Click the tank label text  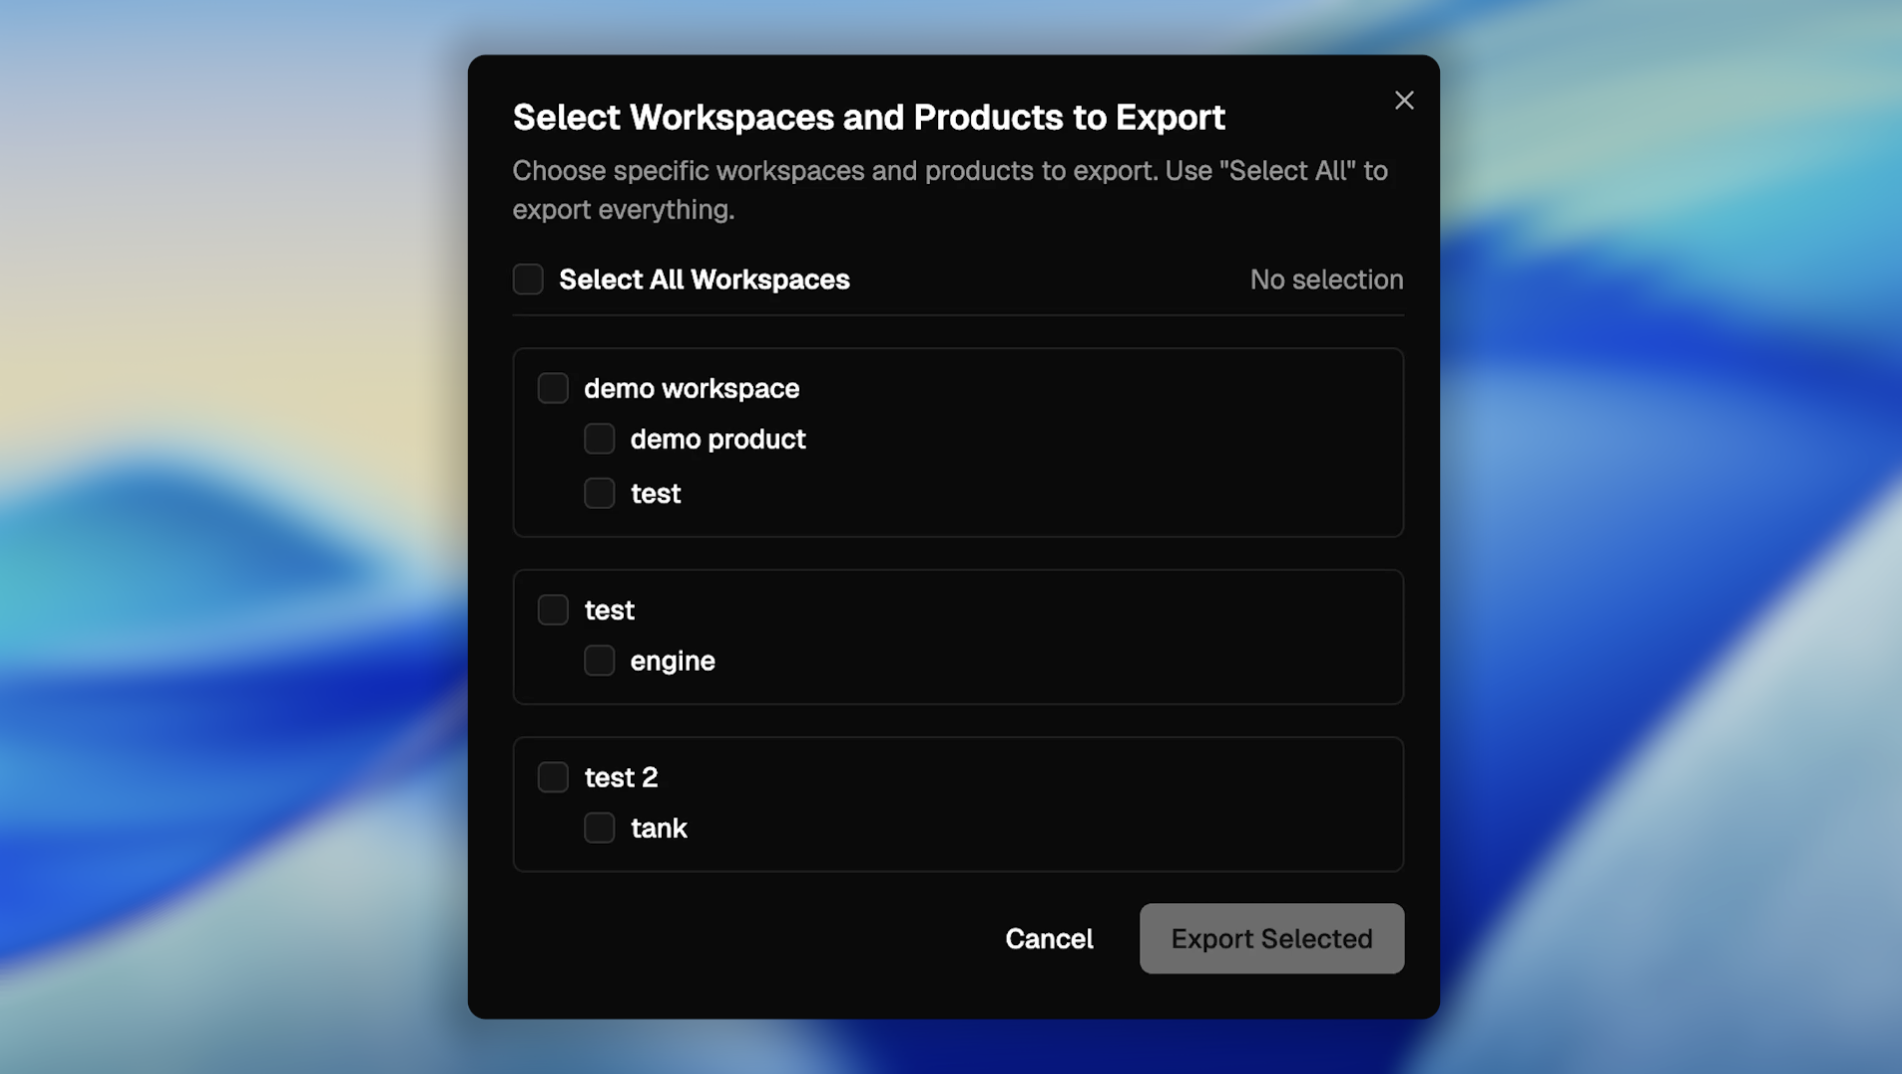[x=659, y=828]
